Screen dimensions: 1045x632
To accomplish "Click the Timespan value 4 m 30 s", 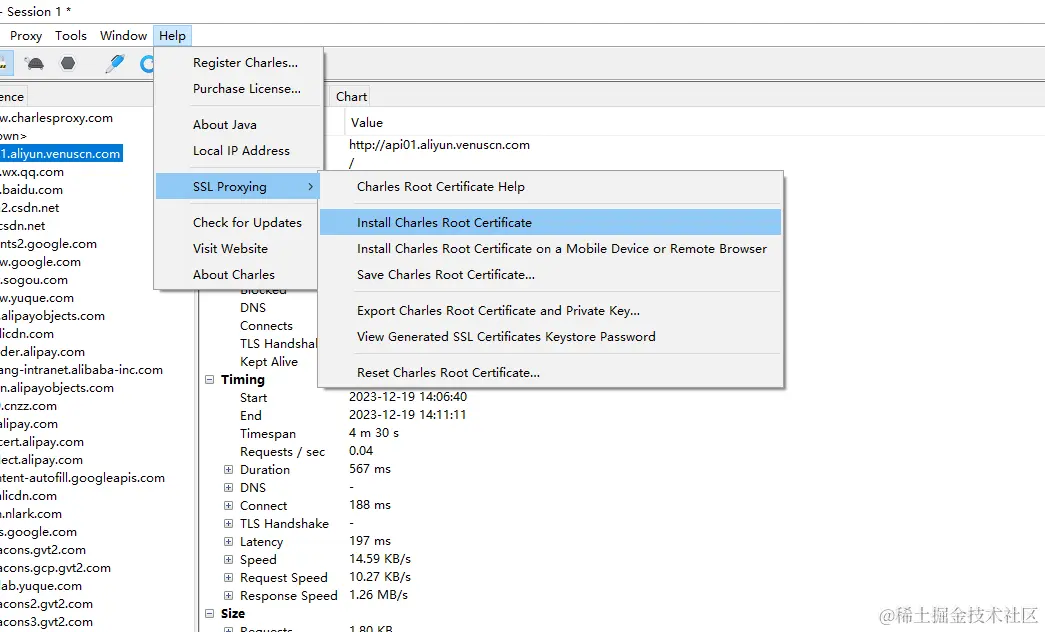I will pos(374,433).
